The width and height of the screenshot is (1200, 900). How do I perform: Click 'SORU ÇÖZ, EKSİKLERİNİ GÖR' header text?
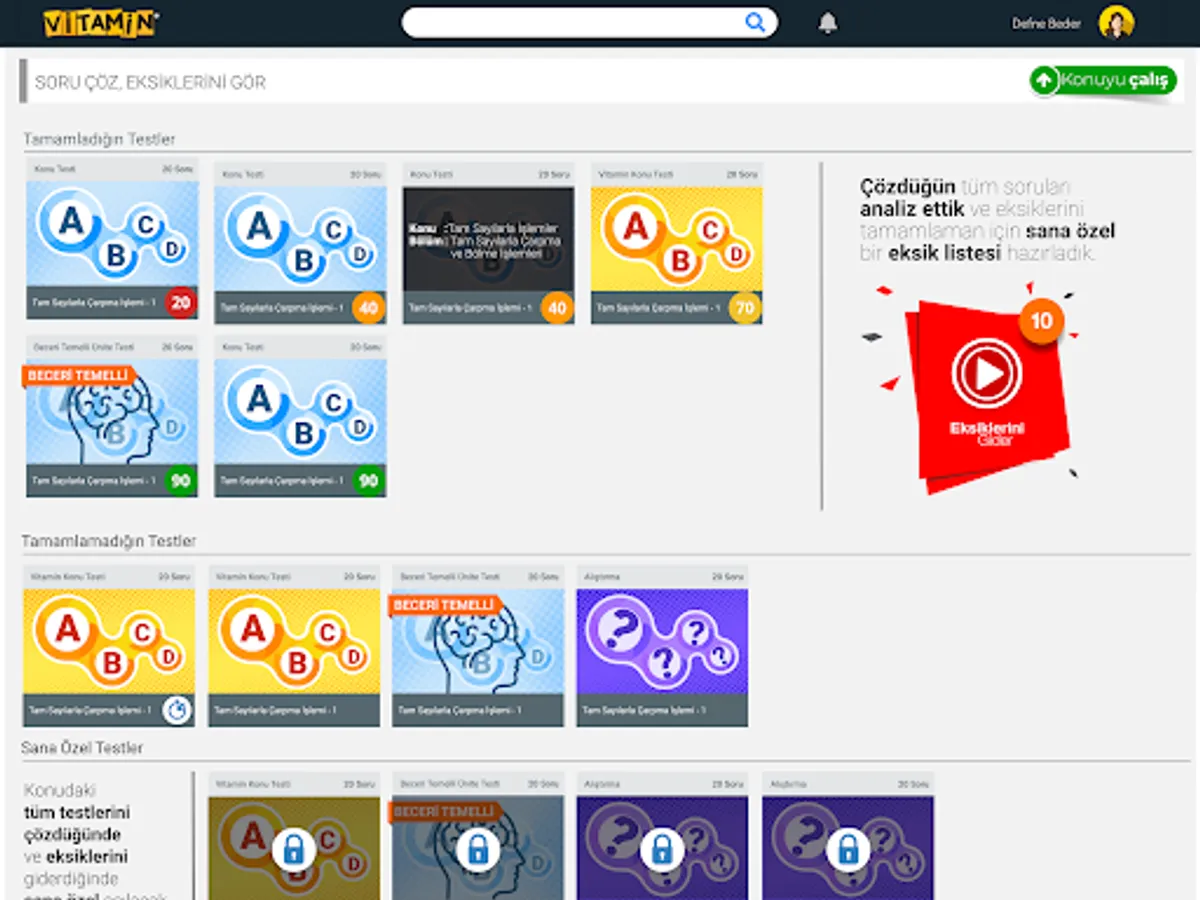coord(150,82)
